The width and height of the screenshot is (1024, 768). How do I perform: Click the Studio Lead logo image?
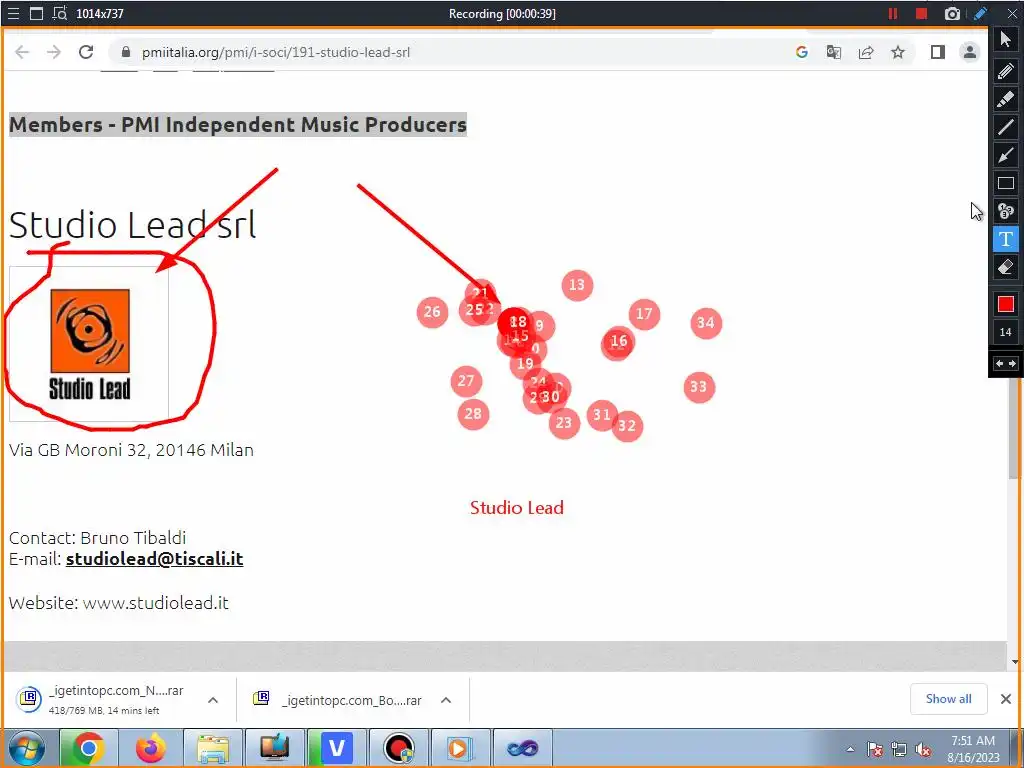tap(89, 344)
